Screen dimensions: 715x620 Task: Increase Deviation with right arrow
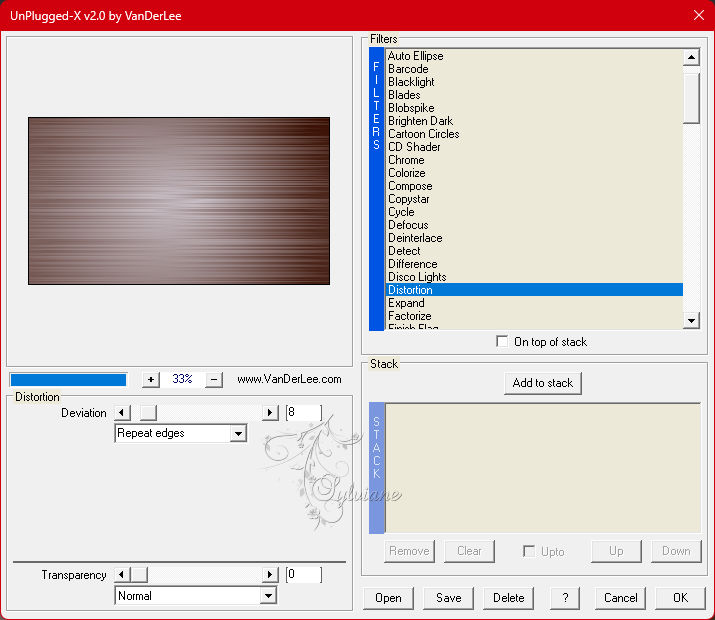click(270, 413)
